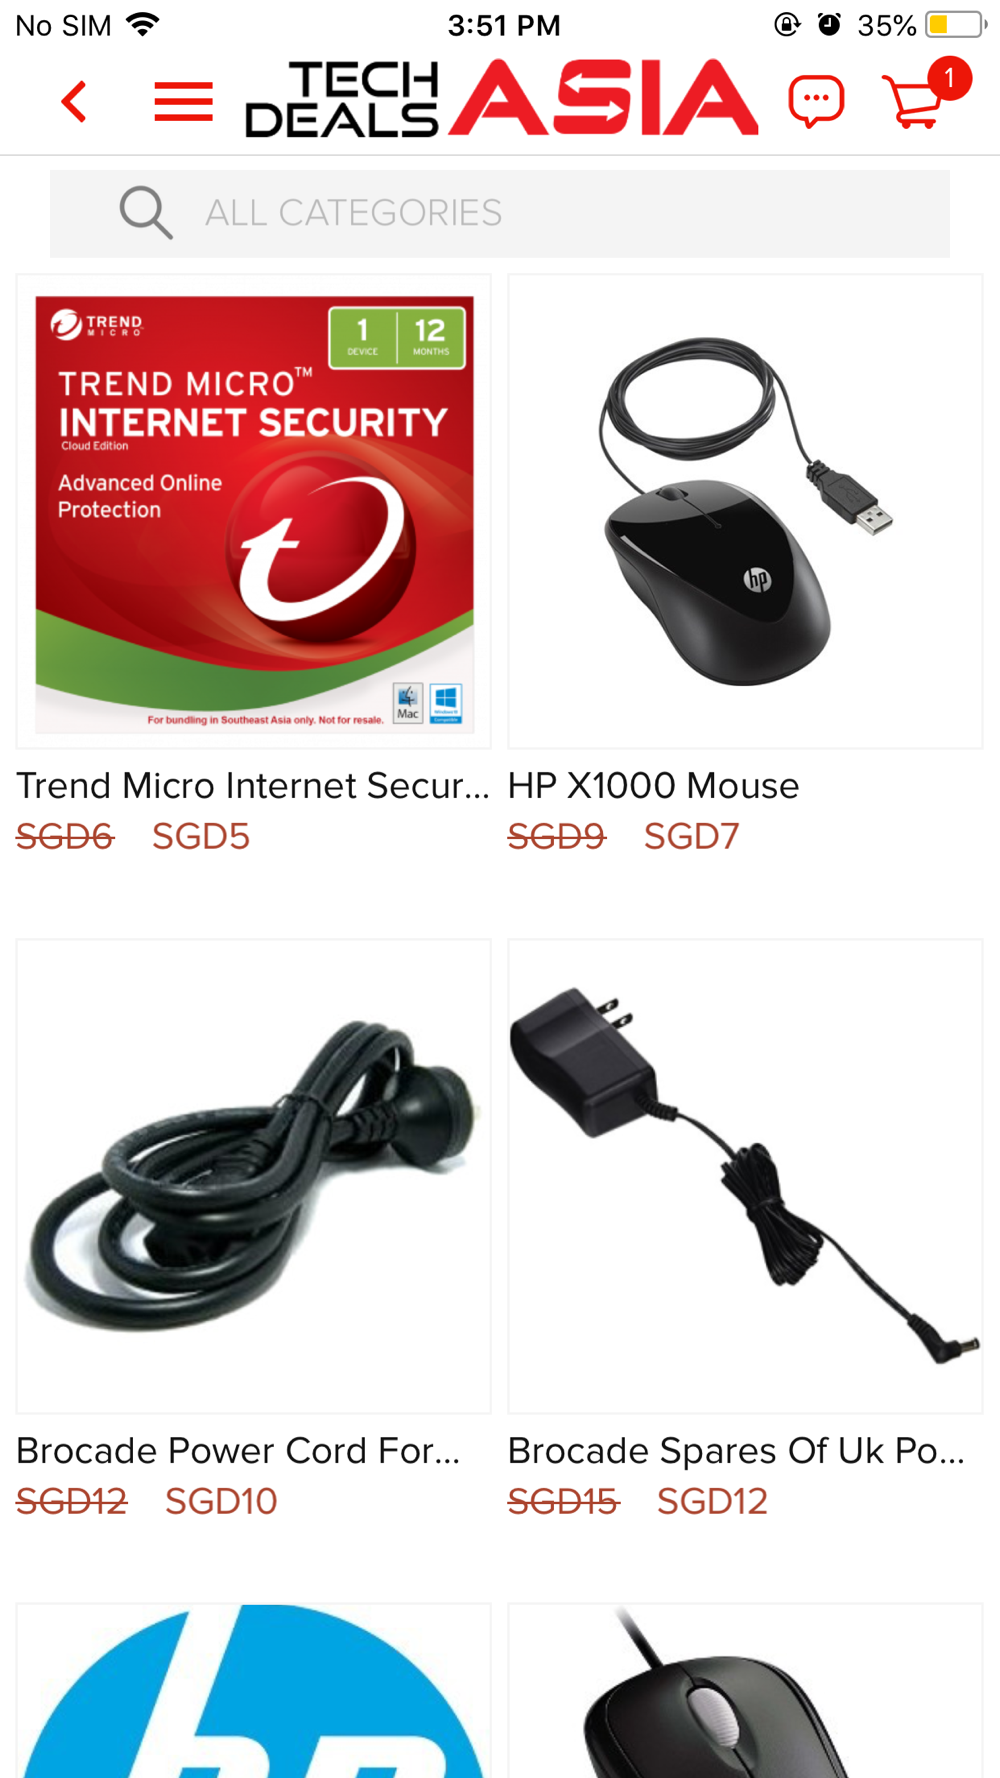
Task: Open the chat messages icon
Action: click(x=816, y=102)
